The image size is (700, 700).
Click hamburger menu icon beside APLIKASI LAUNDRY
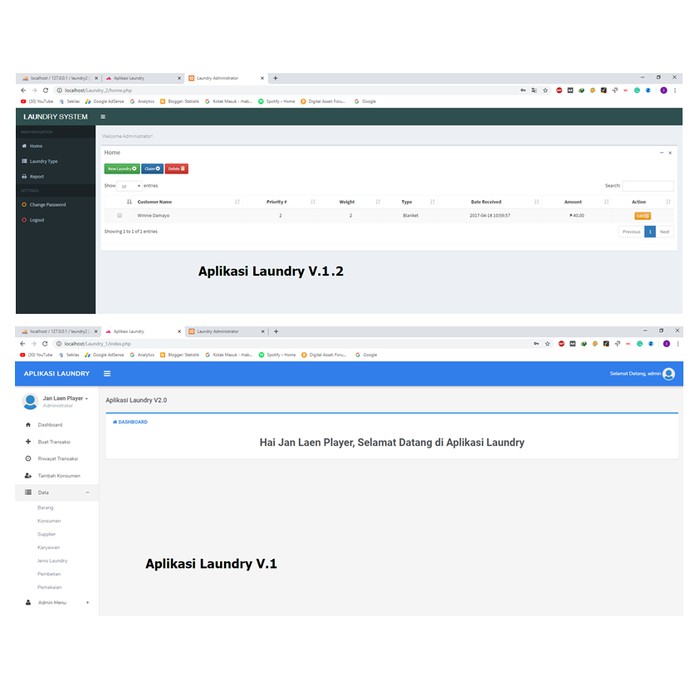click(x=107, y=374)
